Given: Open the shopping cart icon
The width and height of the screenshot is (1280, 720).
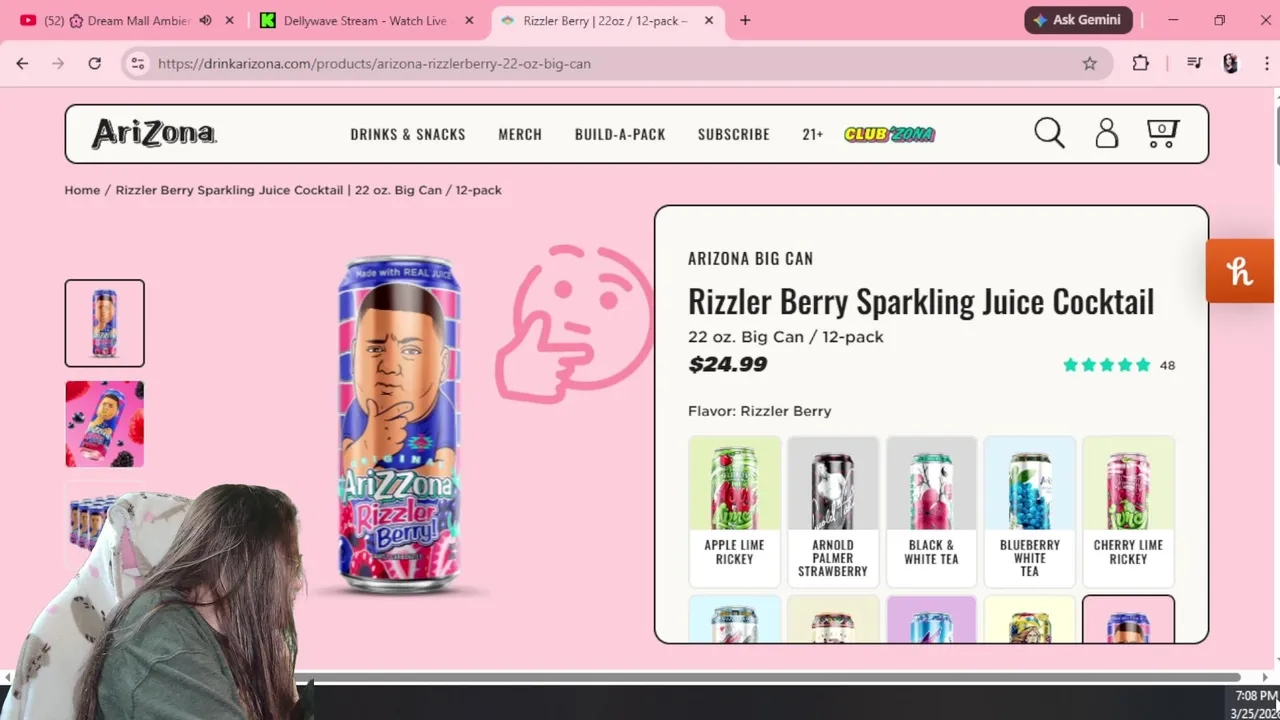Looking at the screenshot, I should [1162, 133].
